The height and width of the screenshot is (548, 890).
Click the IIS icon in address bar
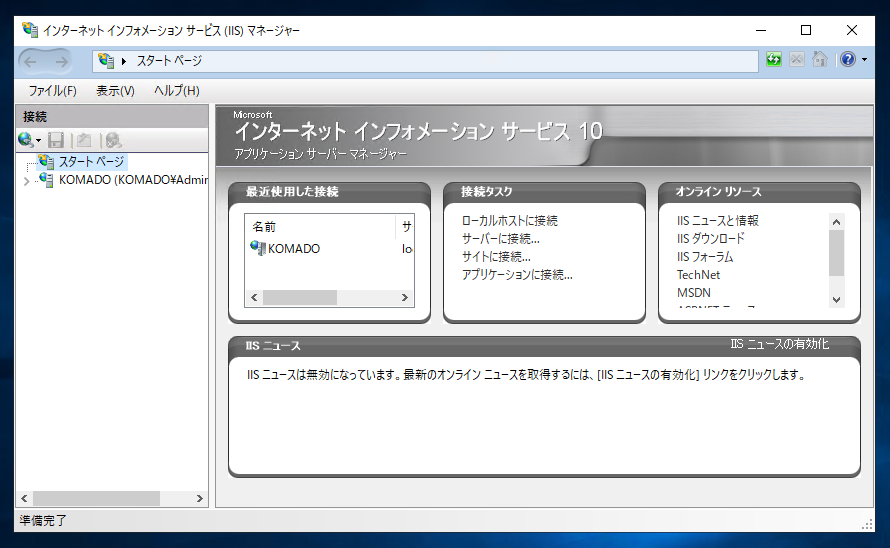106,60
